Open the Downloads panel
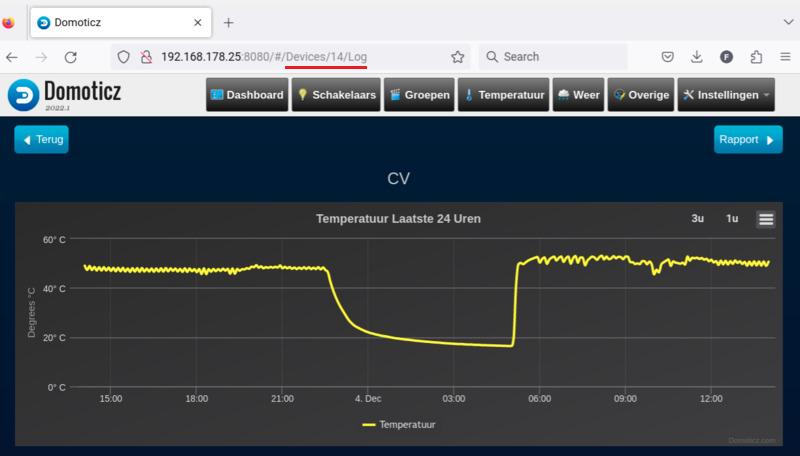800x456 pixels. click(x=696, y=57)
